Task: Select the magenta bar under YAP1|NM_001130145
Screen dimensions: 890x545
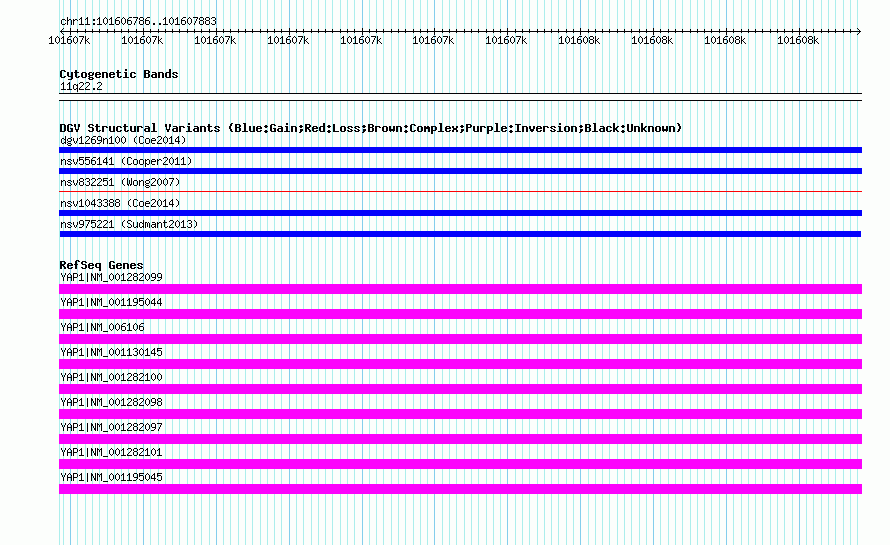Action: (x=460, y=364)
